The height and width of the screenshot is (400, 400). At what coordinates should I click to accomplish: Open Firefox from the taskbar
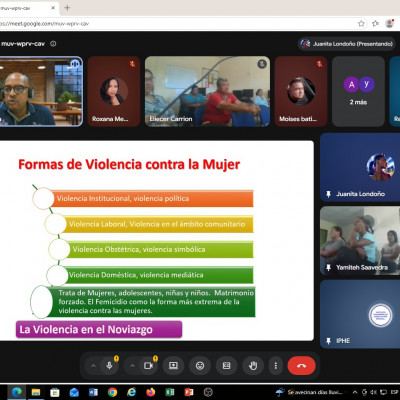click(x=151, y=392)
